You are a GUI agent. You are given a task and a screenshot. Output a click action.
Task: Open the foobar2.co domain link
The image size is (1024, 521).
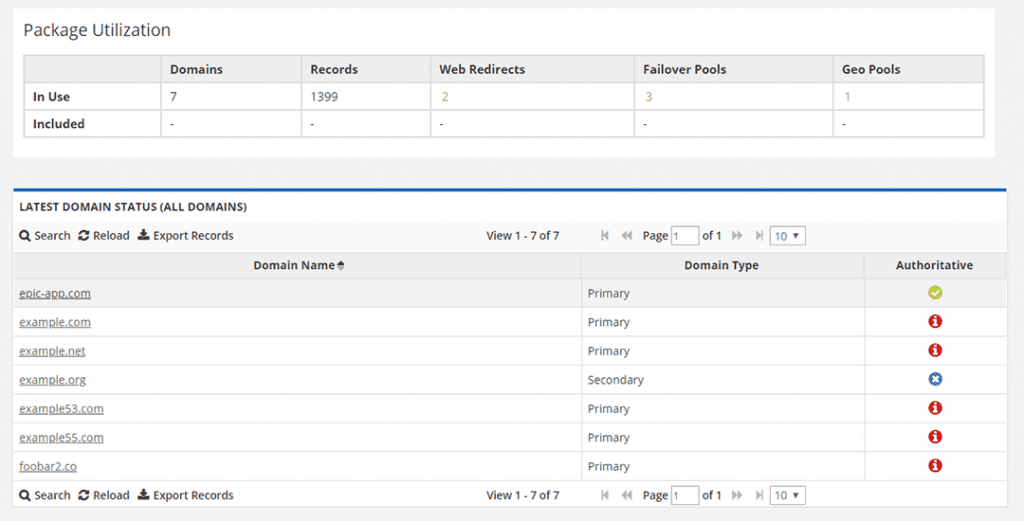click(48, 466)
